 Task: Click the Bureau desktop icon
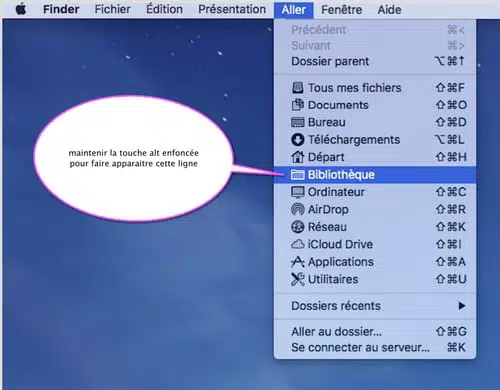297,122
